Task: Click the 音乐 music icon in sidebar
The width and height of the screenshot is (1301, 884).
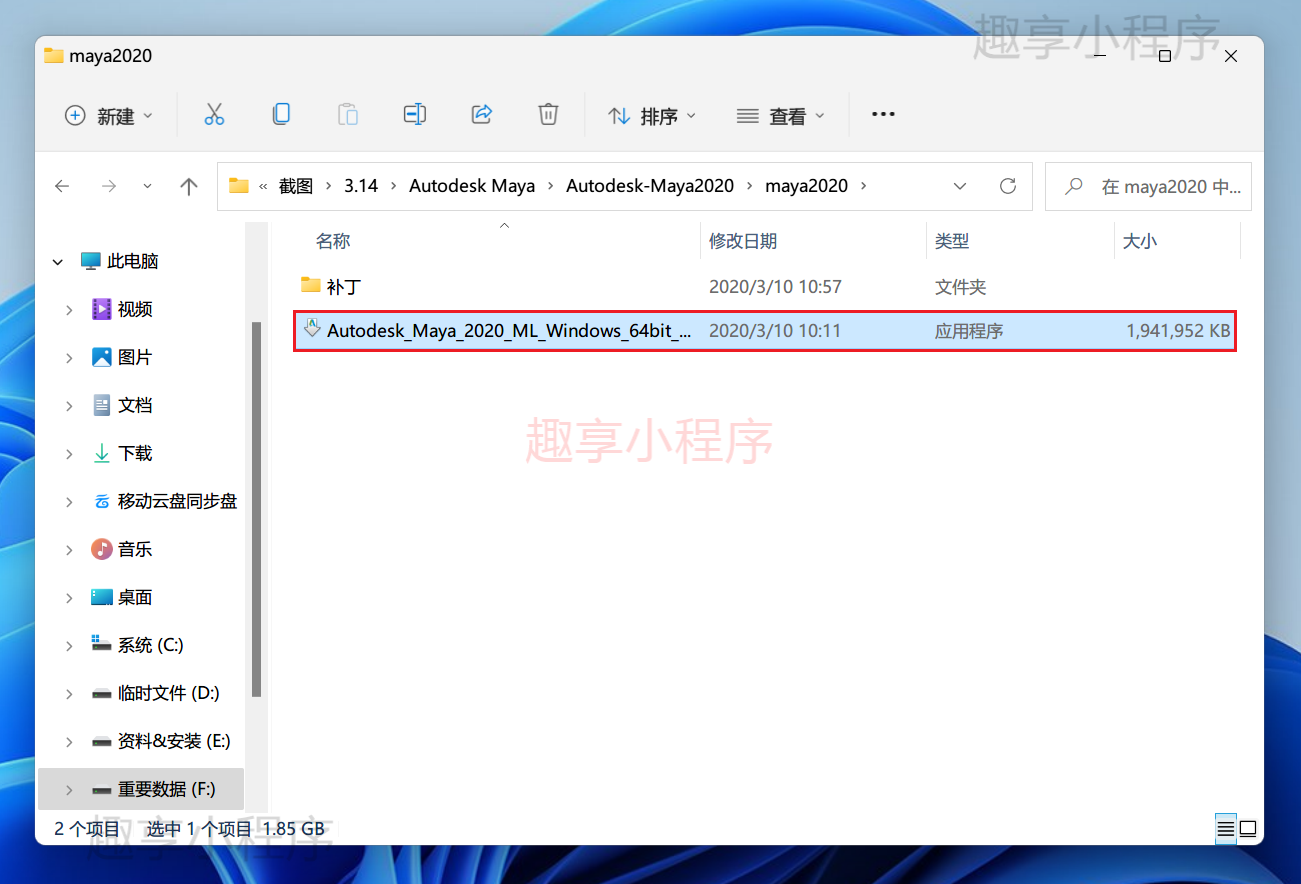Action: 101,549
